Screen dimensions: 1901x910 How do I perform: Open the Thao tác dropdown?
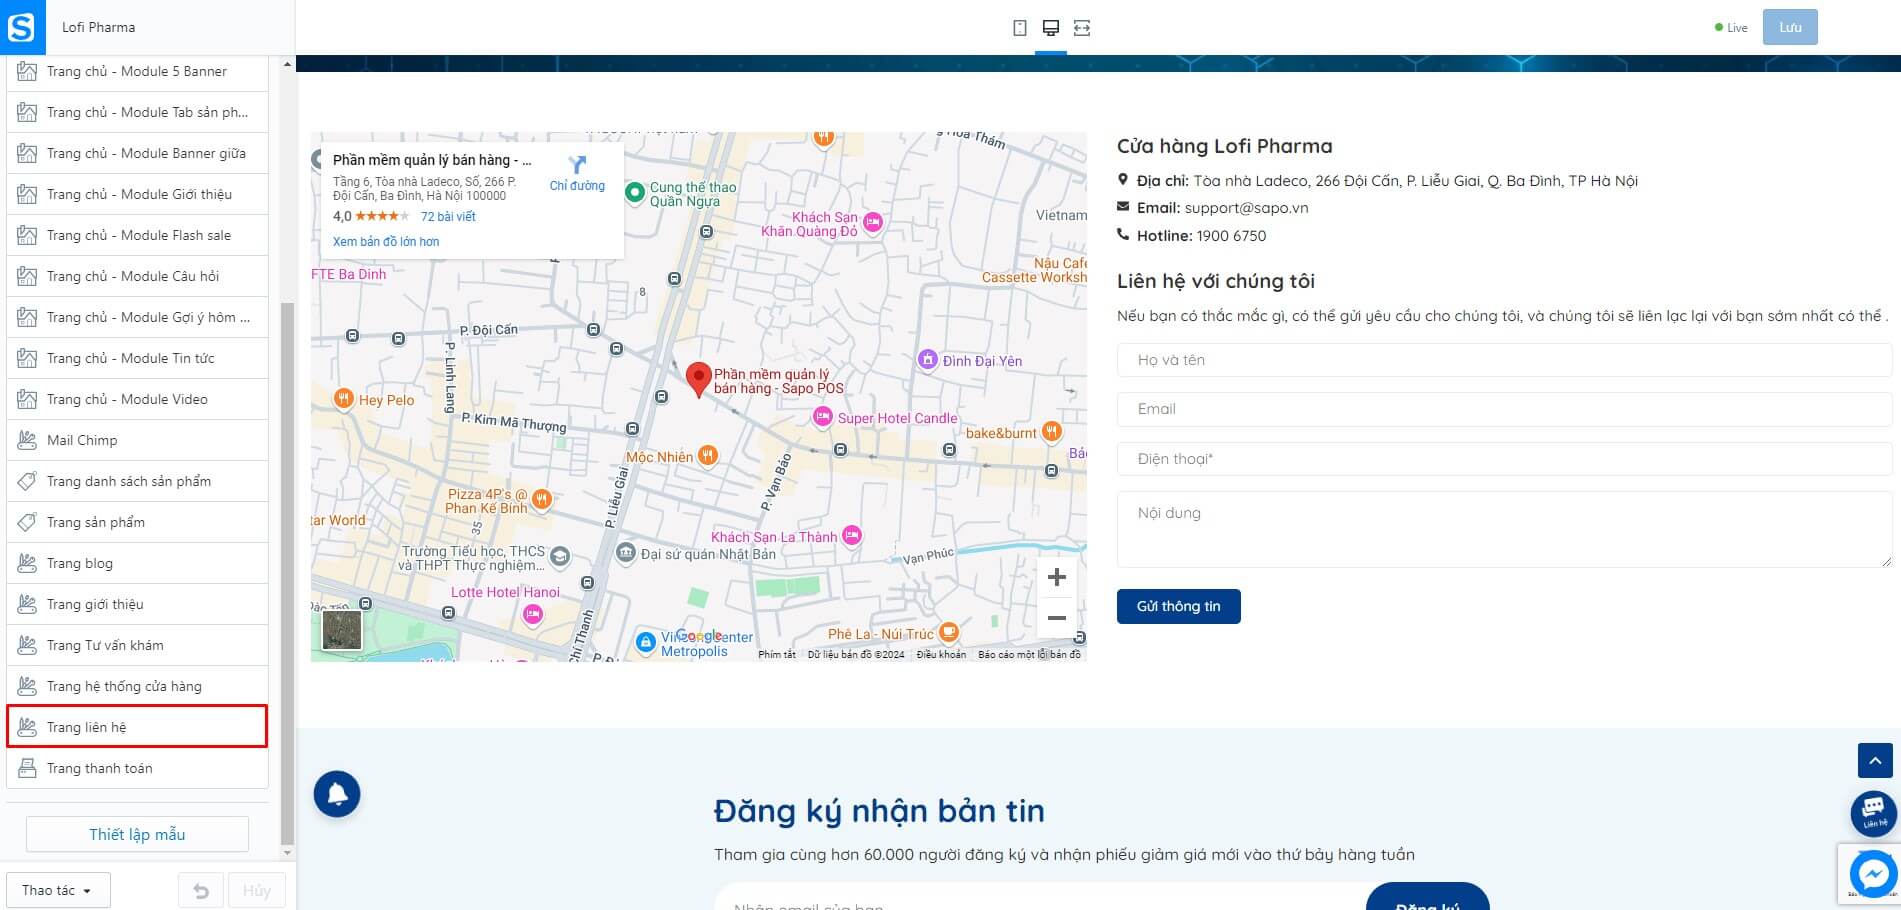click(x=58, y=890)
